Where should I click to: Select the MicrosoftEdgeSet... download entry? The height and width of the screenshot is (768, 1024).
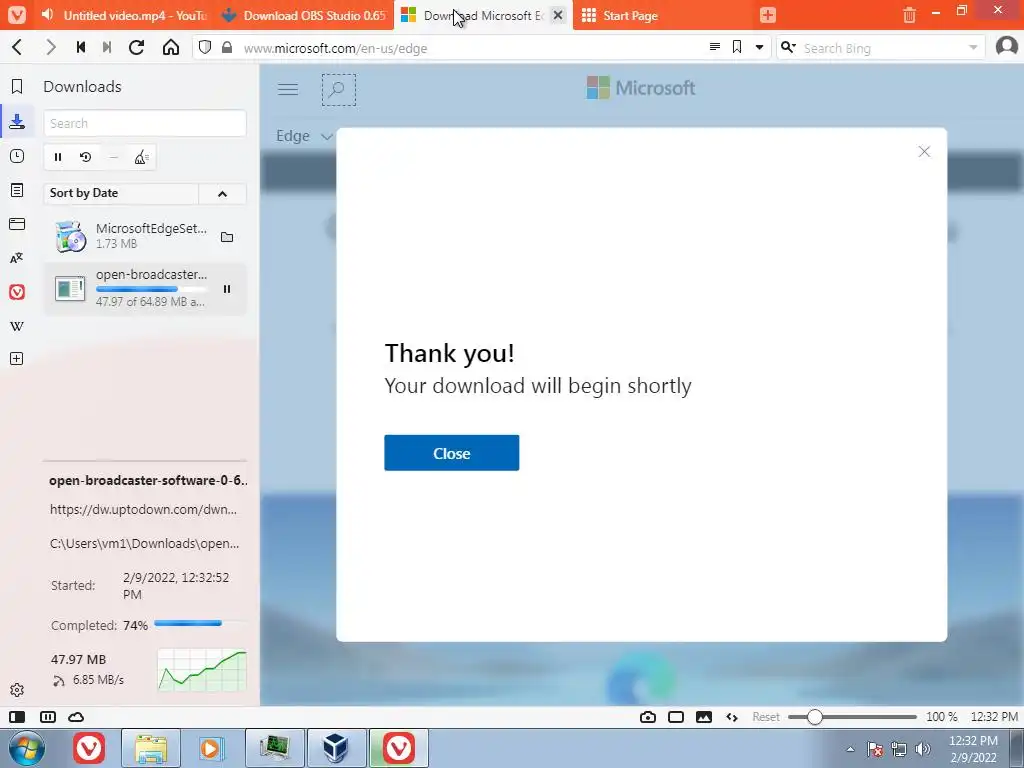click(145, 236)
